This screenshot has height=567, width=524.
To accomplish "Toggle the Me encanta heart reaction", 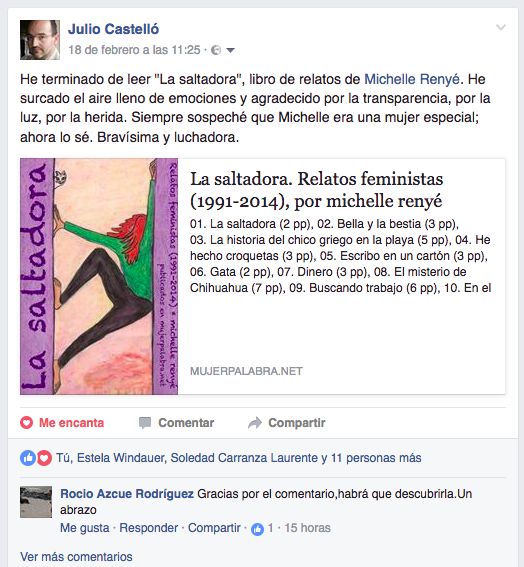I will [62, 423].
